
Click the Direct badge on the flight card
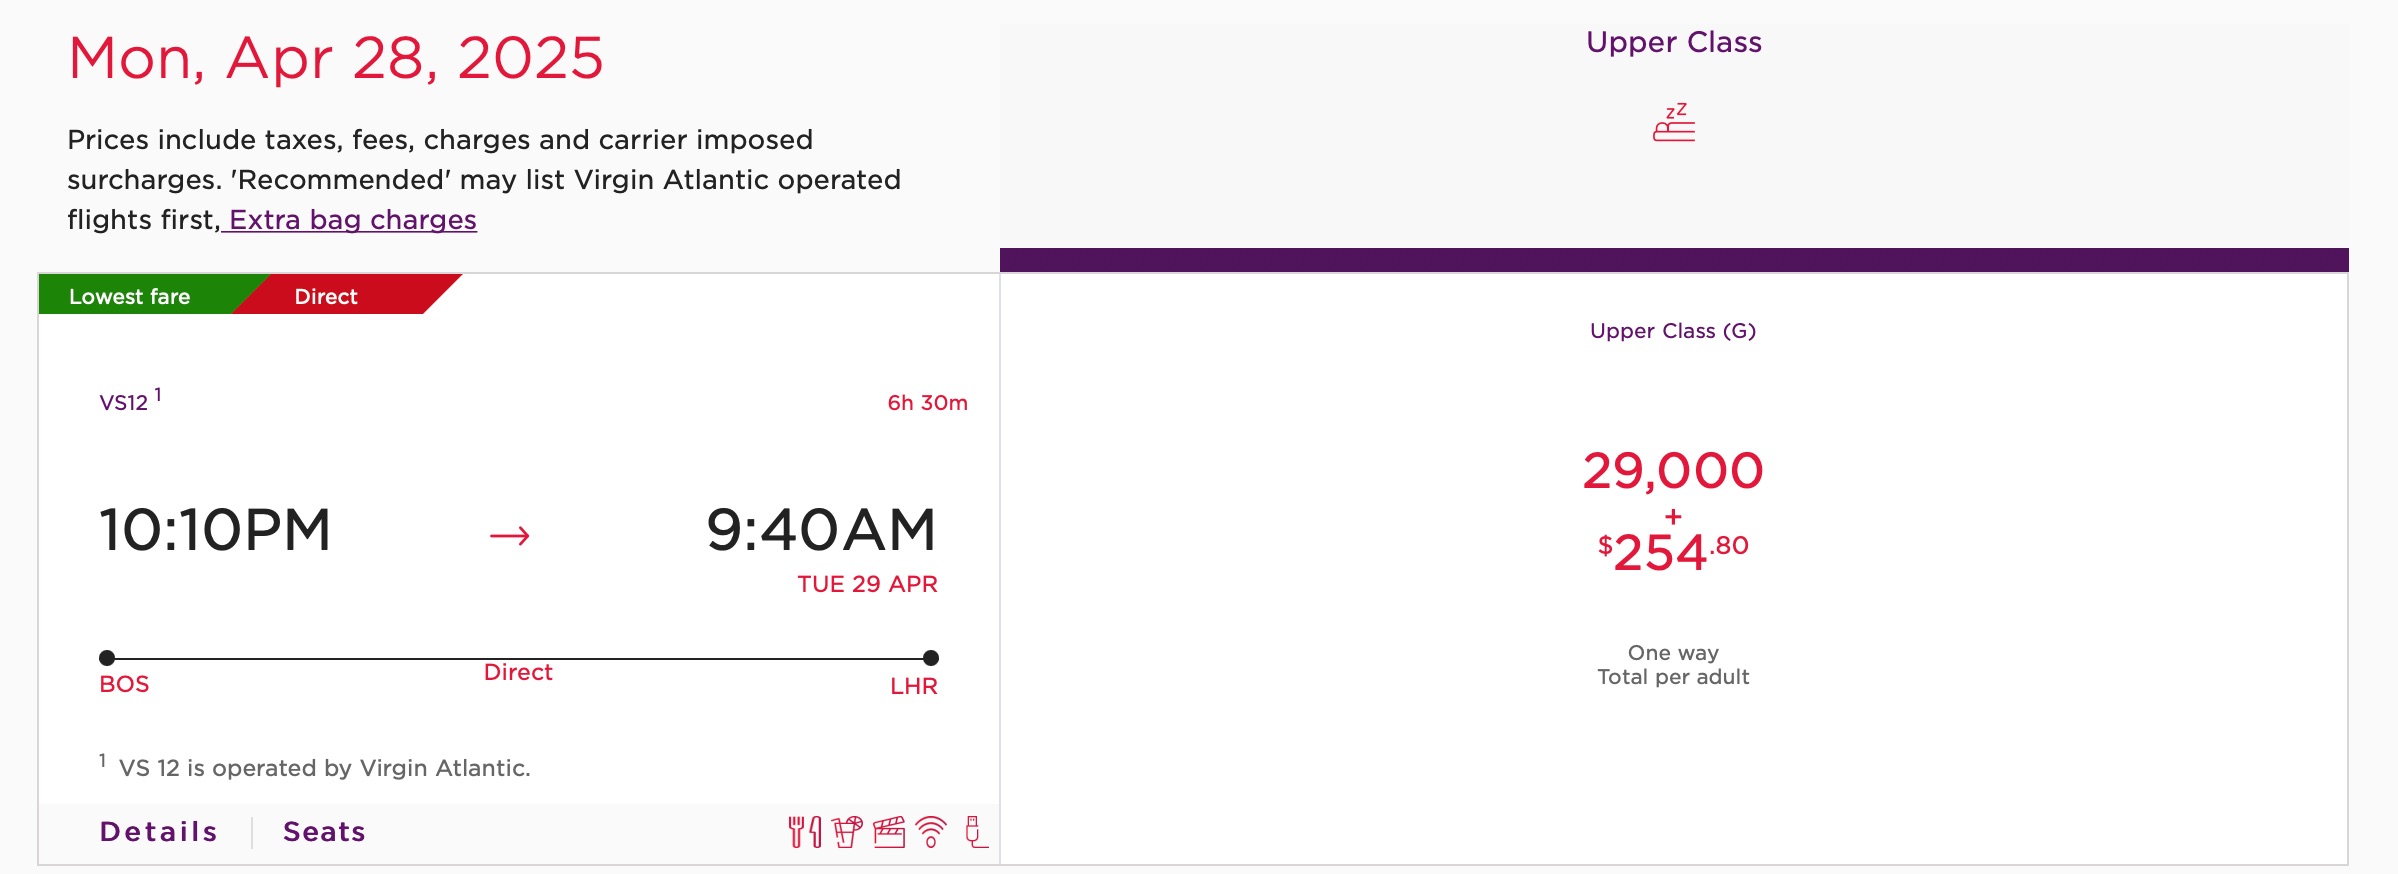coord(324,296)
